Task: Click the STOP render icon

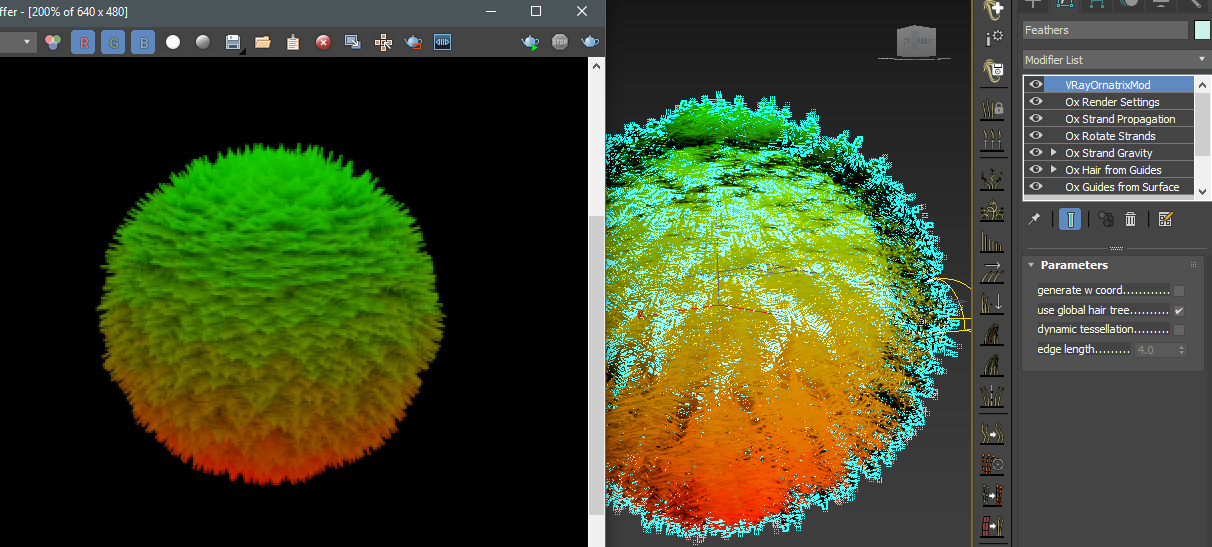Action: click(560, 42)
